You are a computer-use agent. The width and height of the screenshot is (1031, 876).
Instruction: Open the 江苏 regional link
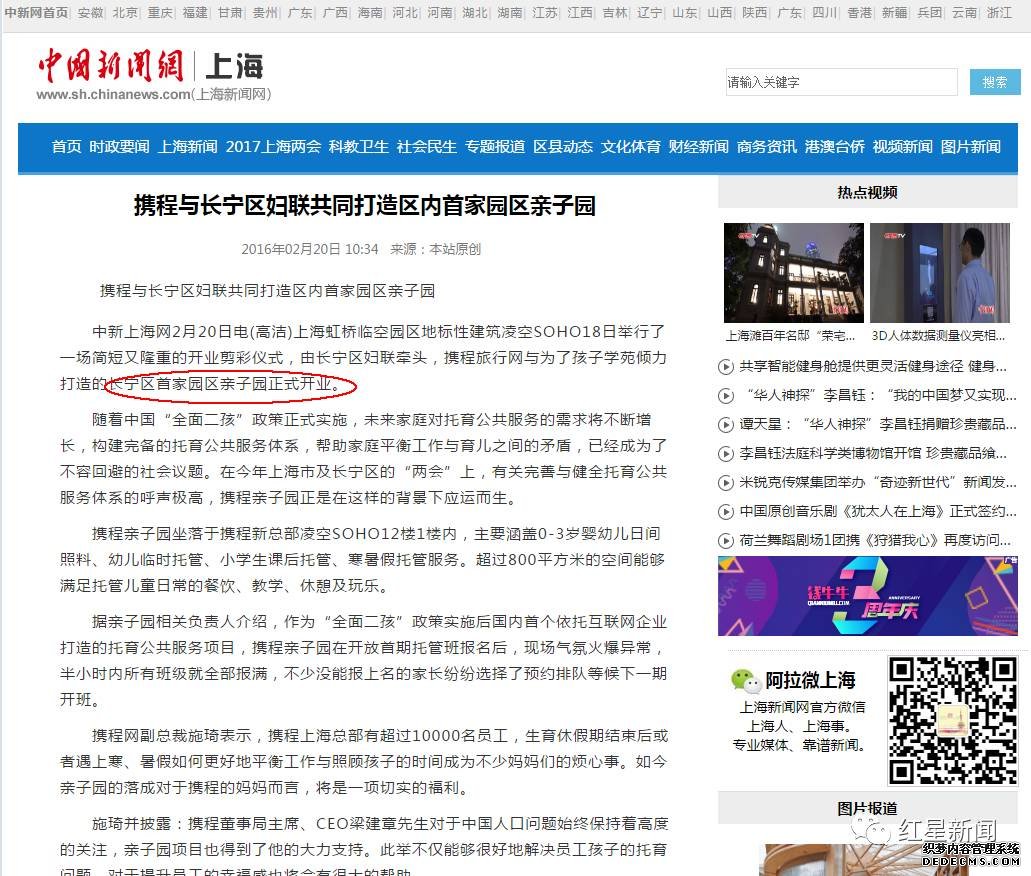click(545, 12)
